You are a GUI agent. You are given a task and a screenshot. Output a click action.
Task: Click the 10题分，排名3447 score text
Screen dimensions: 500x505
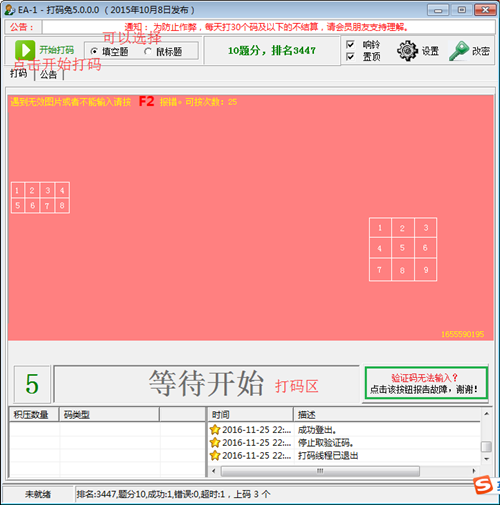(272, 51)
